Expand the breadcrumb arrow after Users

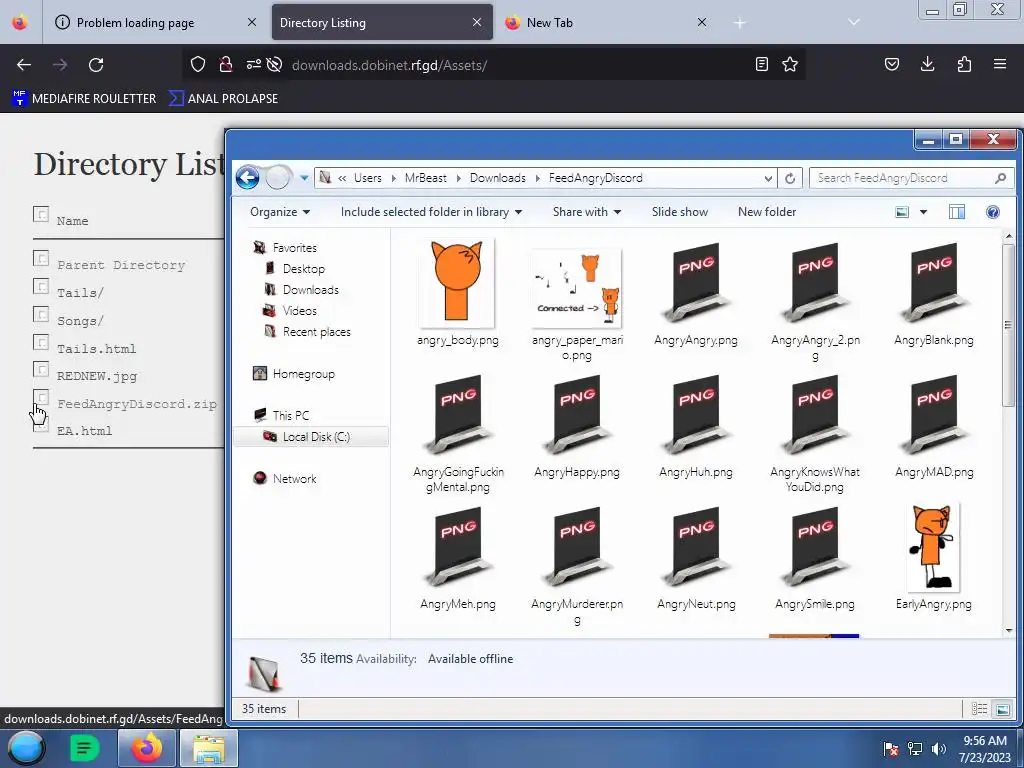(393, 178)
